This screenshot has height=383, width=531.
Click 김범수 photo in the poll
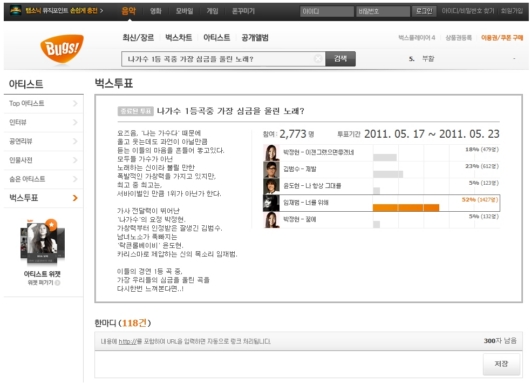pos(271,170)
